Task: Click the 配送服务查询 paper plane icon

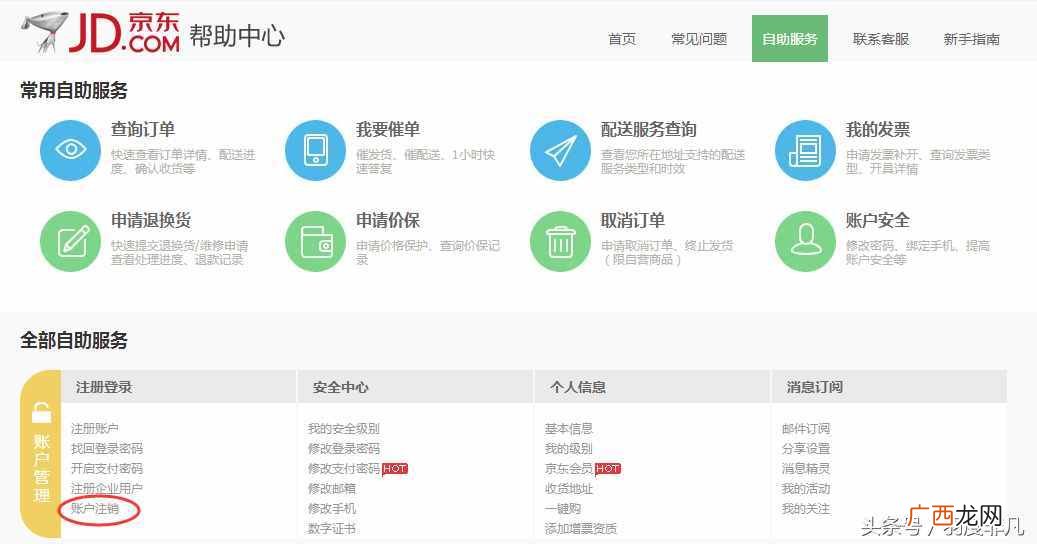Action: tap(560, 150)
